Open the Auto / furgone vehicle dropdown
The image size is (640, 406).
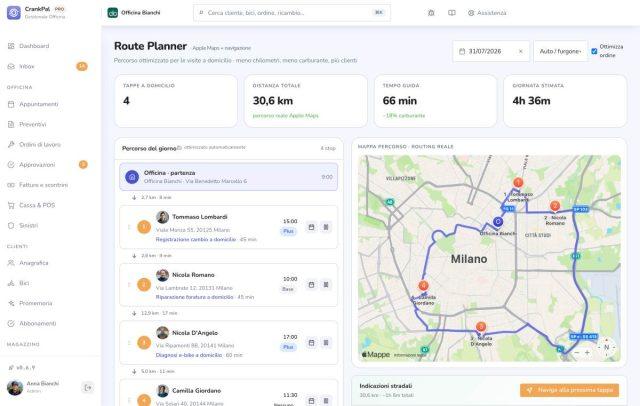tap(560, 51)
